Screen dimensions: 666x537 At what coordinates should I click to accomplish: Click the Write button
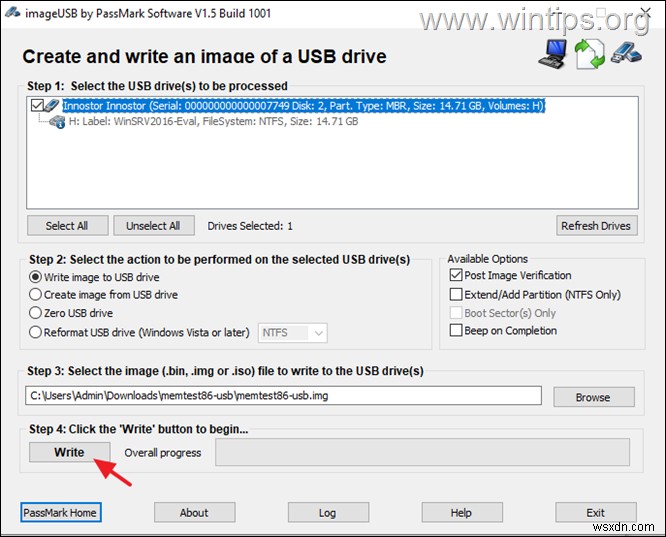pos(70,452)
